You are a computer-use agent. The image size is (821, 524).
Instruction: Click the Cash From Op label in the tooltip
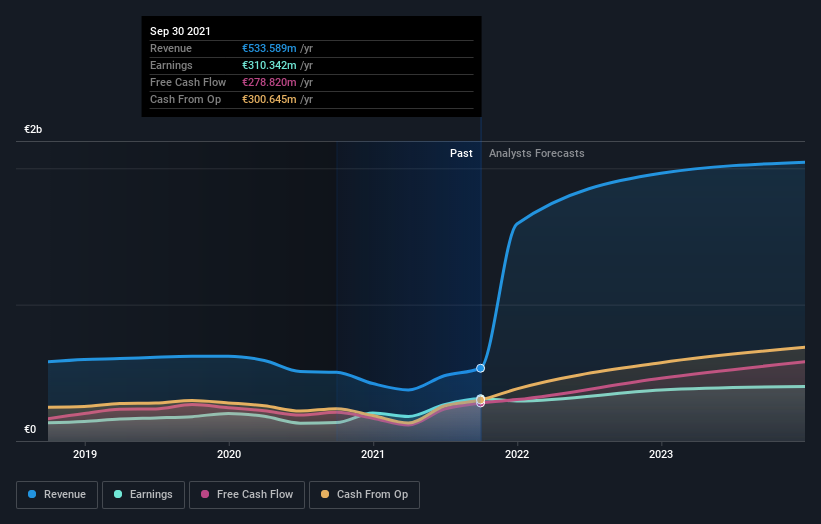(x=185, y=99)
